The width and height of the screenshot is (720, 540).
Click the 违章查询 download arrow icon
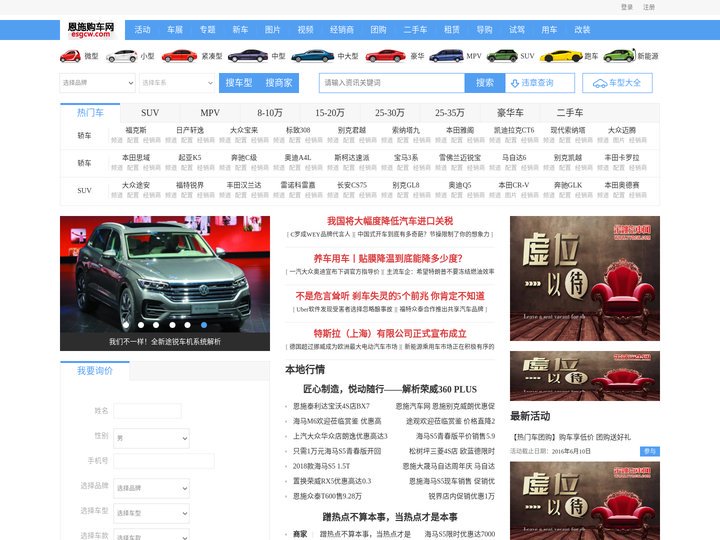tap(515, 83)
